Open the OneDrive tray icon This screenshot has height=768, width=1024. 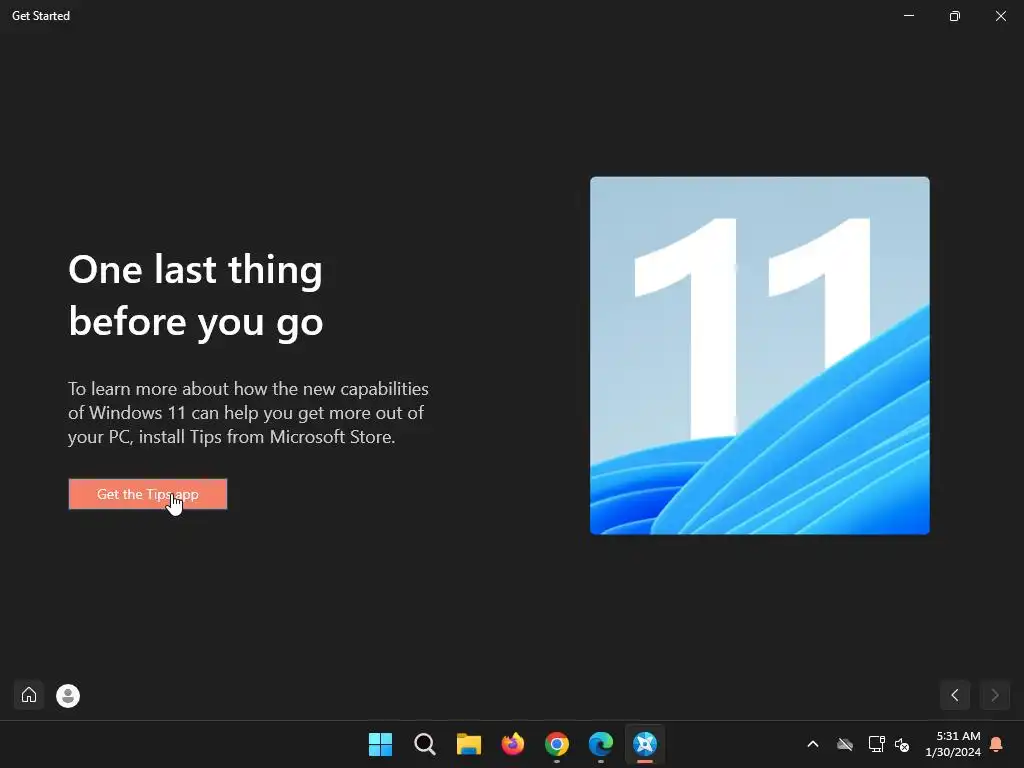pos(845,744)
